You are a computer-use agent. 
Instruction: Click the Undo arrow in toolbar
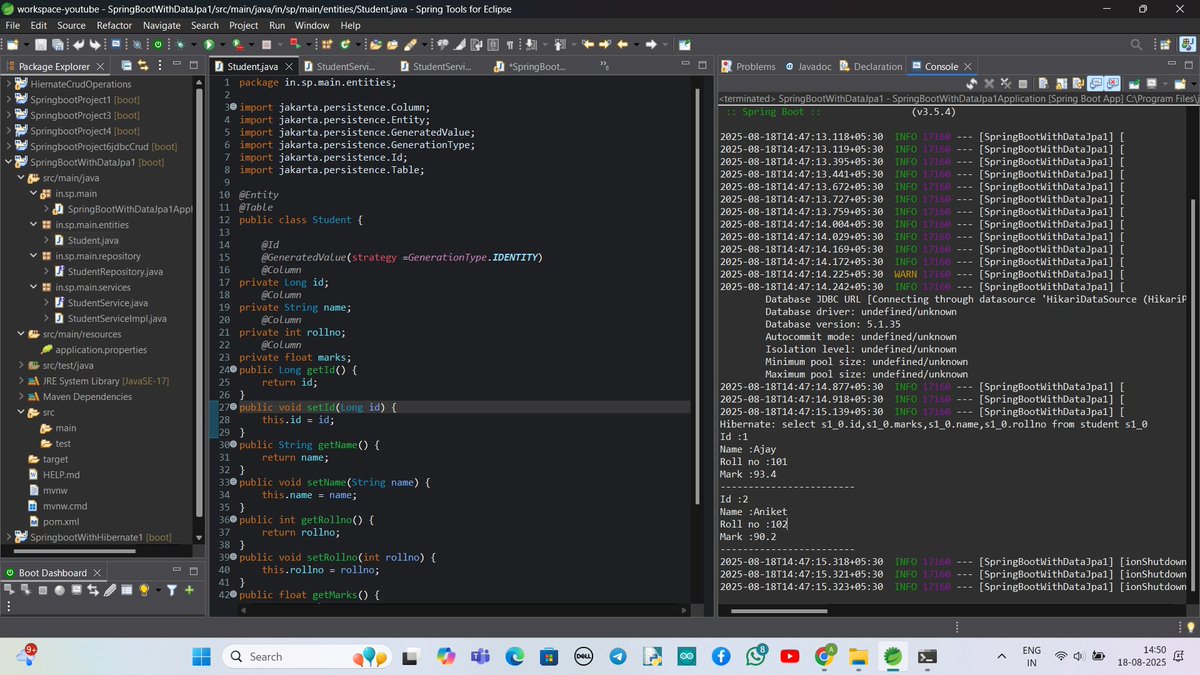pyautogui.click(x=78, y=44)
